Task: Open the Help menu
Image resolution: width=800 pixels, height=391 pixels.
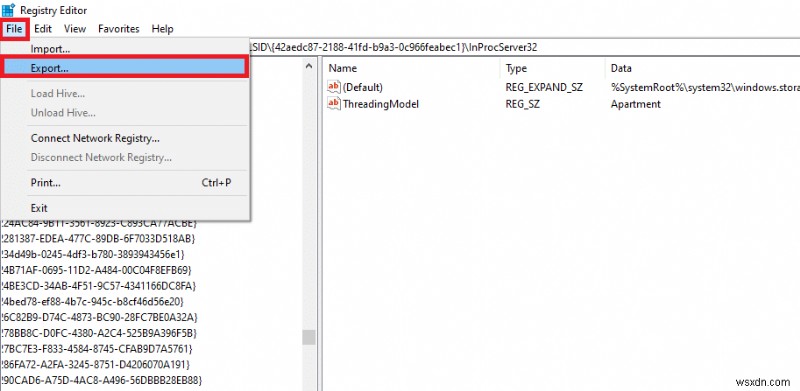Action: tap(162, 29)
